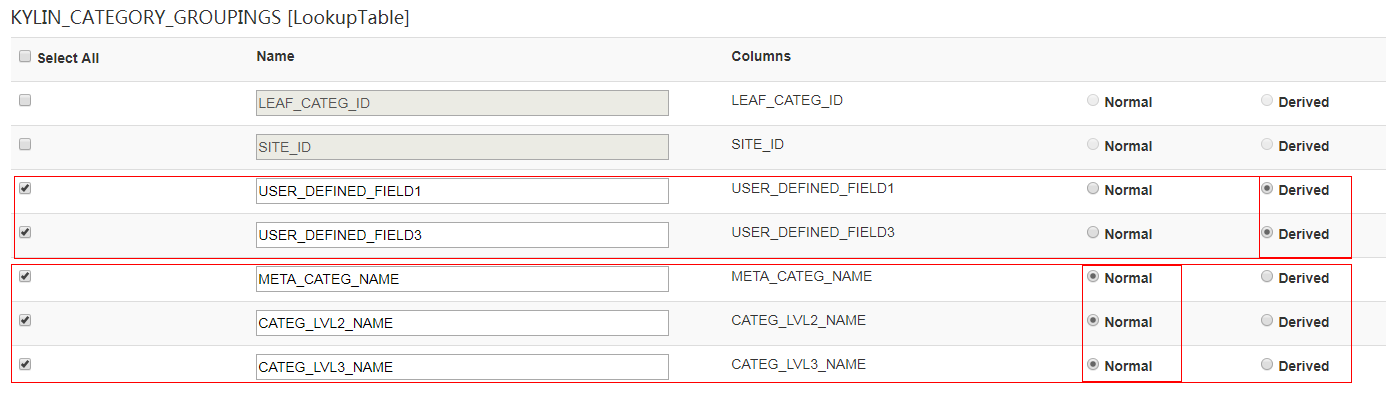Click the USER_DEFINED_FIELD1 name input field
Screen dimensions: 1386x407
pos(462,191)
